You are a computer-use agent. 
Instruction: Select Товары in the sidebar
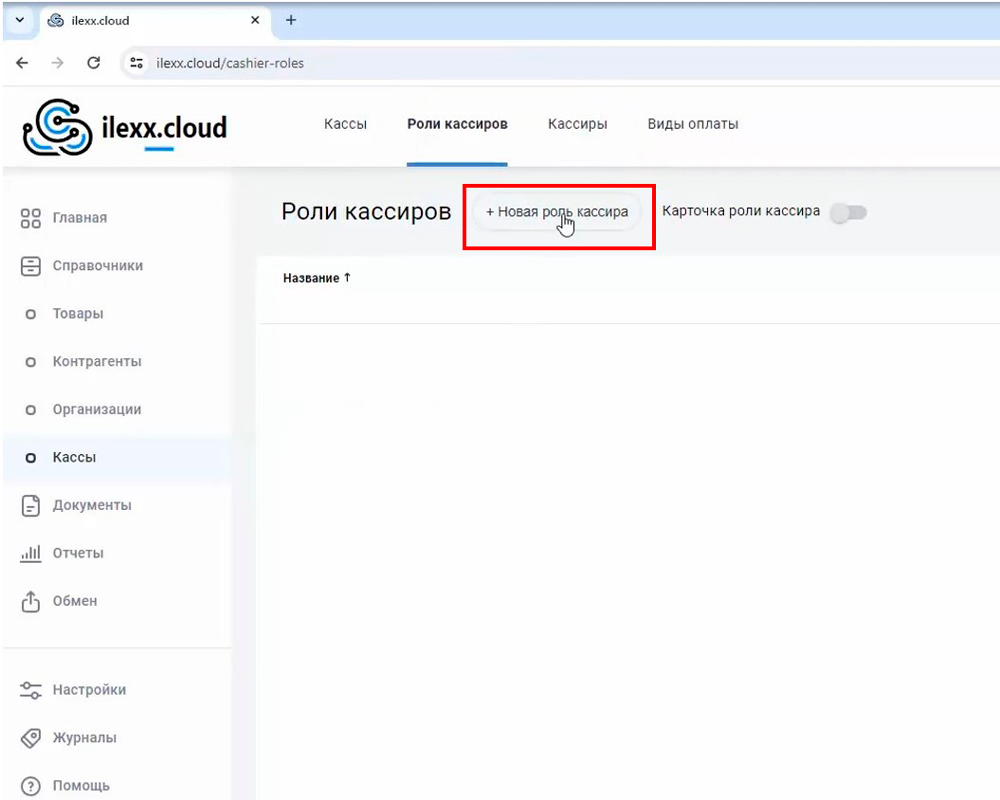(x=78, y=314)
